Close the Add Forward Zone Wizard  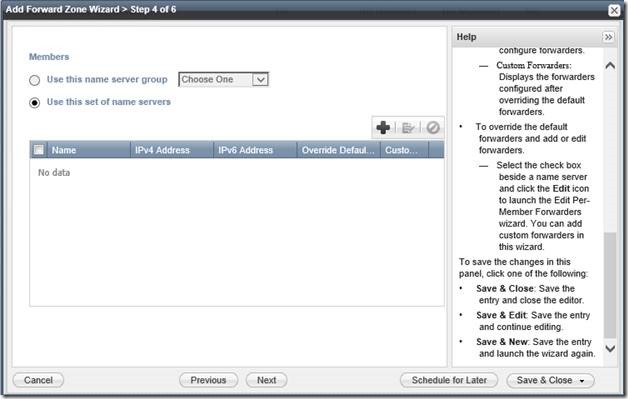614,10
